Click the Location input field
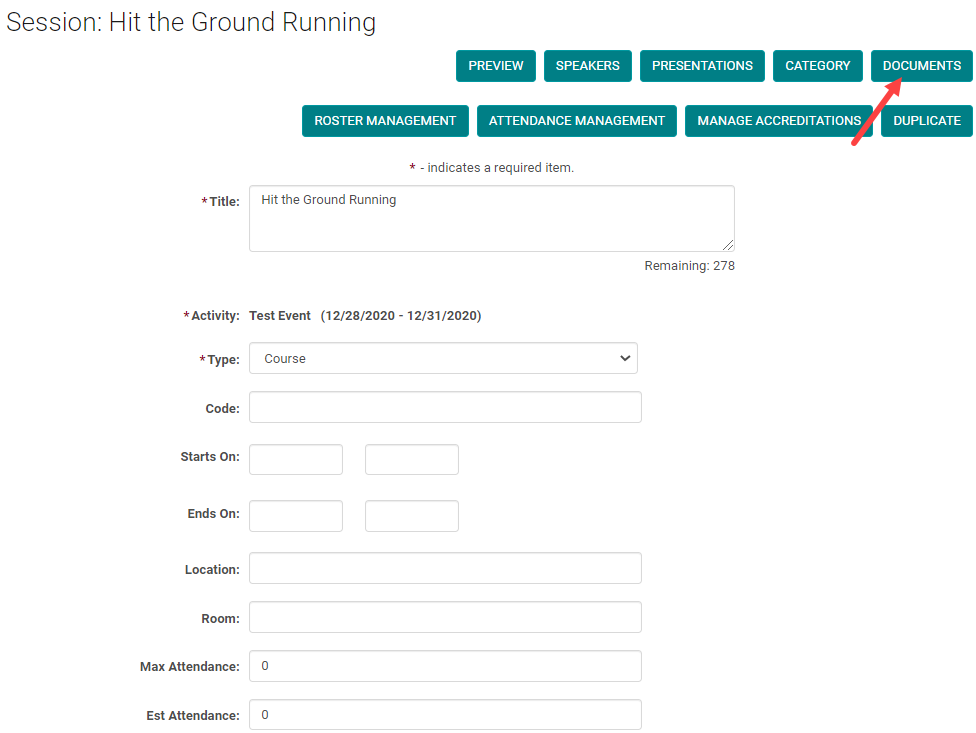Image resolution: width=976 pixels, height=733 pixels. coord(445,568)
